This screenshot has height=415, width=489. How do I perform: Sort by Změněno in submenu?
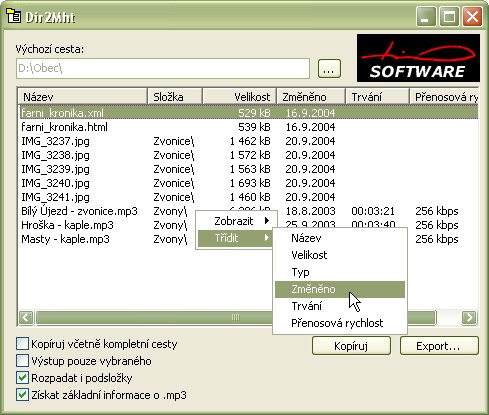coord(340,289)
